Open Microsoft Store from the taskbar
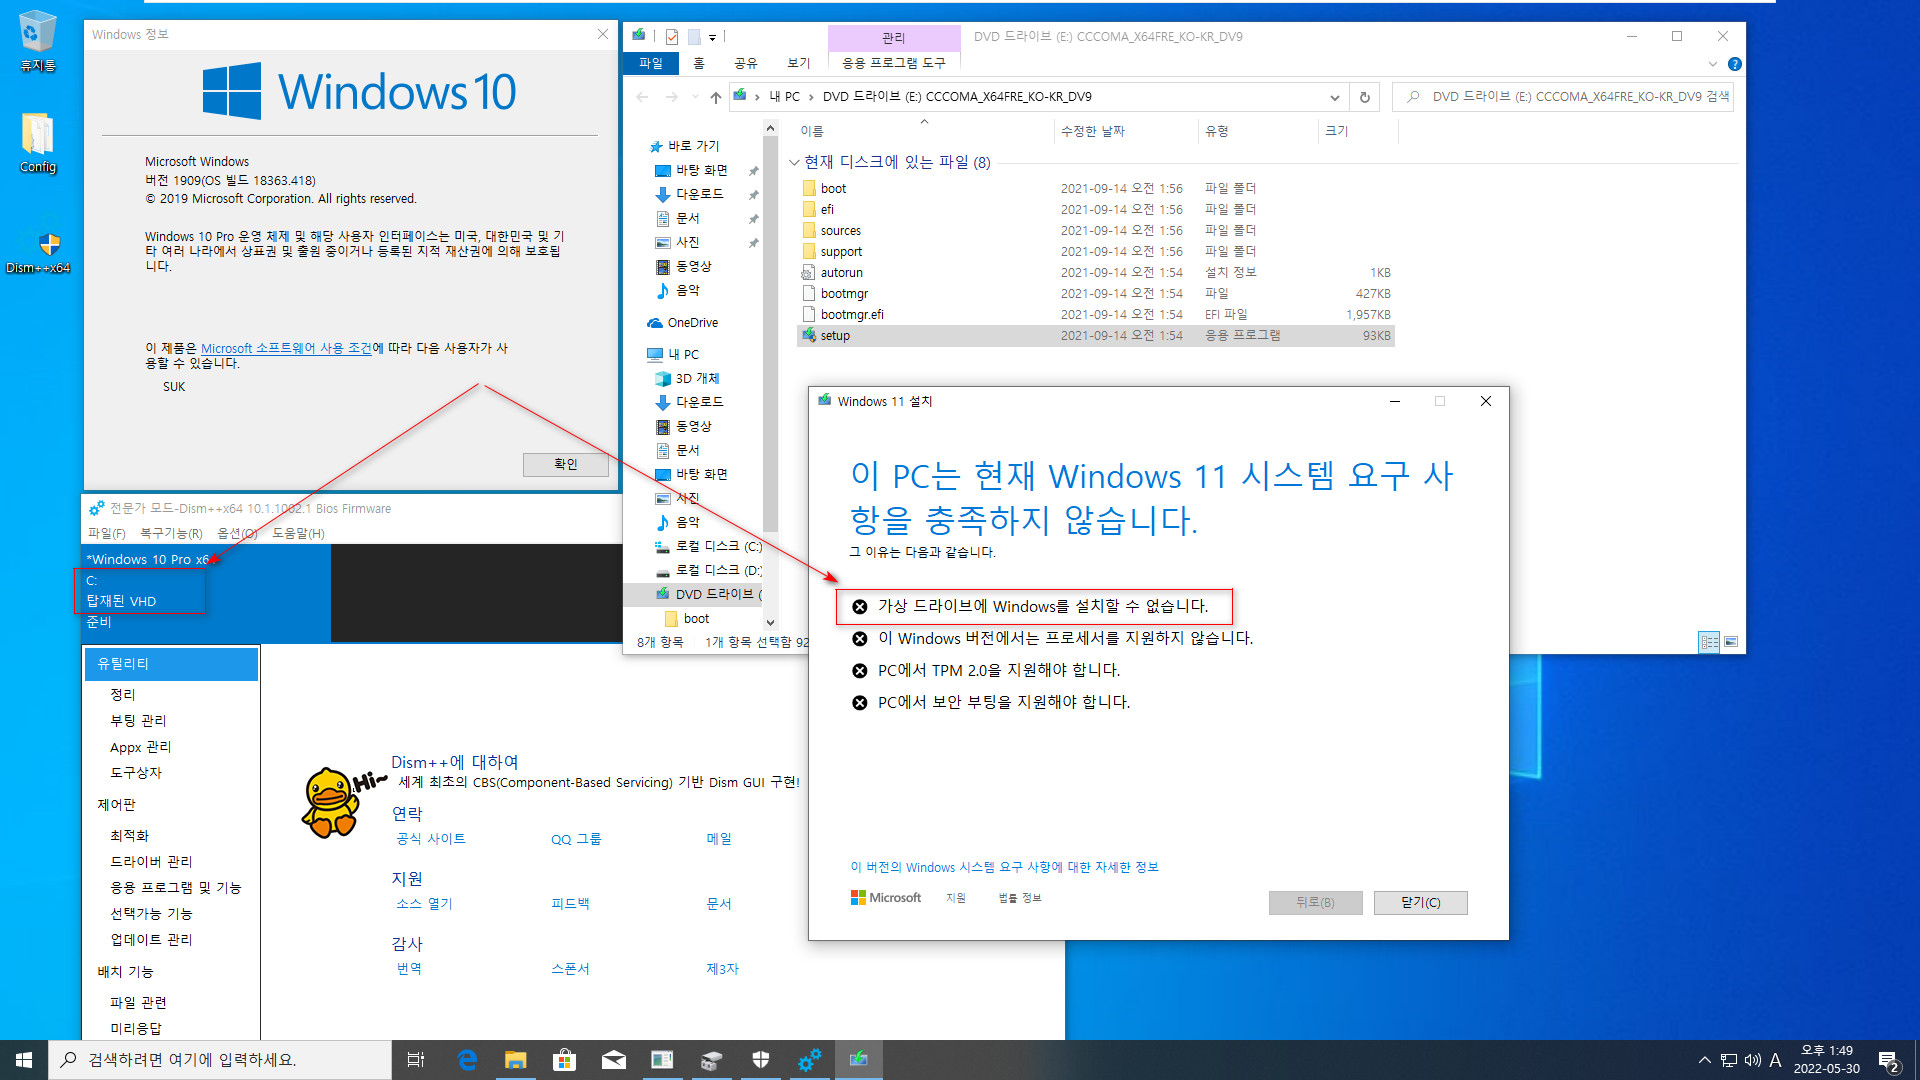The image size is (1920, 1080). 564,1060
